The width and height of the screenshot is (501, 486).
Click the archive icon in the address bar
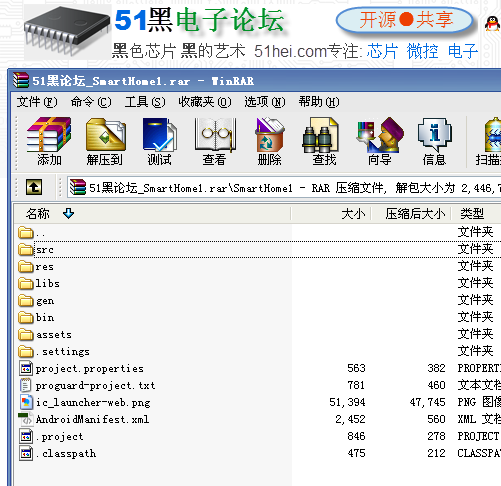click(x=78, y=187)
